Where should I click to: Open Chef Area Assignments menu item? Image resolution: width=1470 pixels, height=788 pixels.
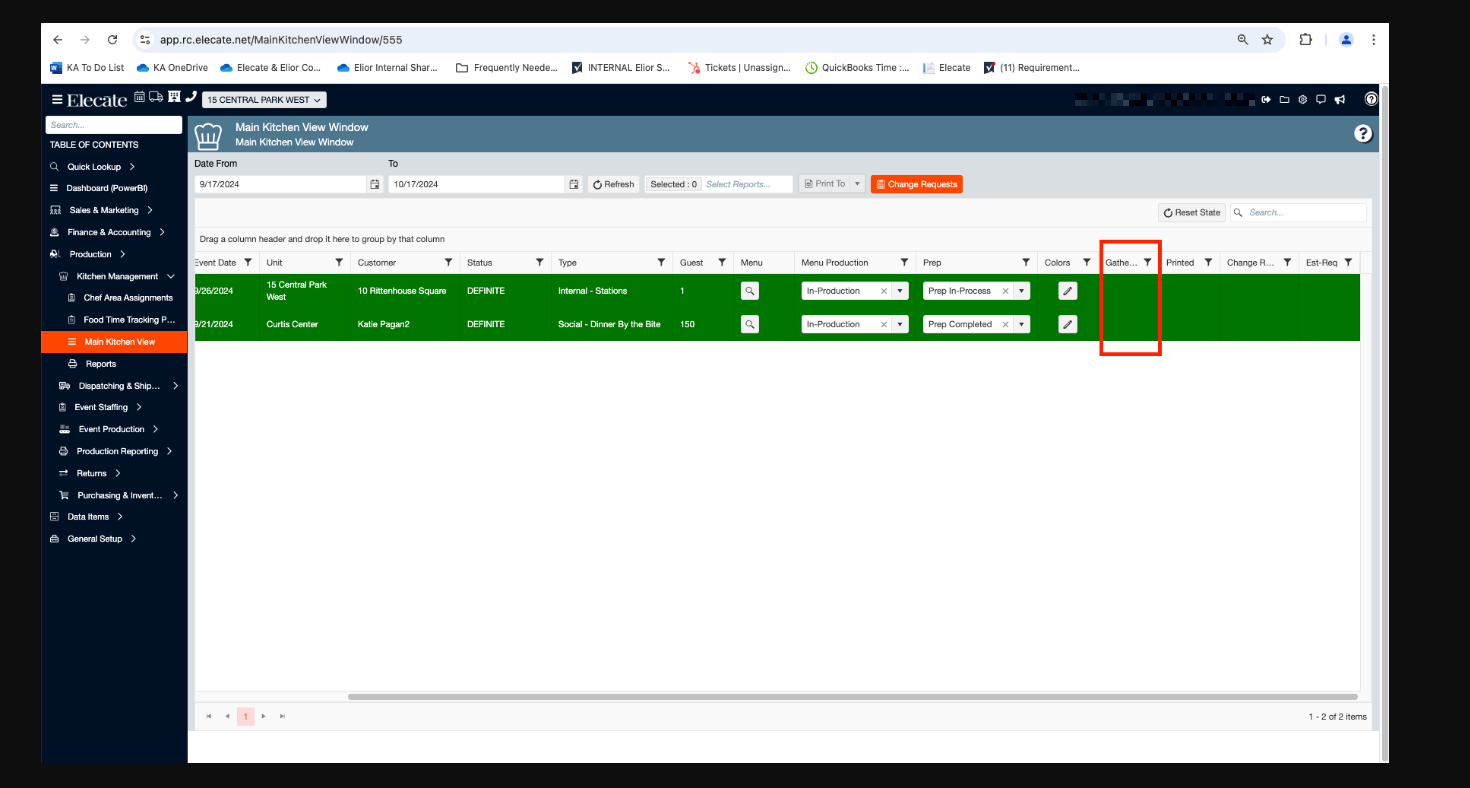(128, 298)
